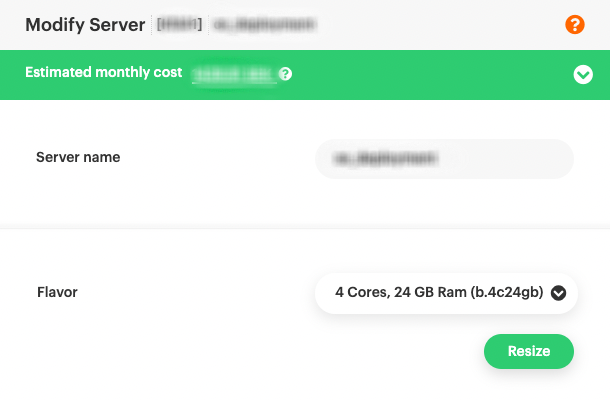Click the orange help icon in header

point(574,25)
